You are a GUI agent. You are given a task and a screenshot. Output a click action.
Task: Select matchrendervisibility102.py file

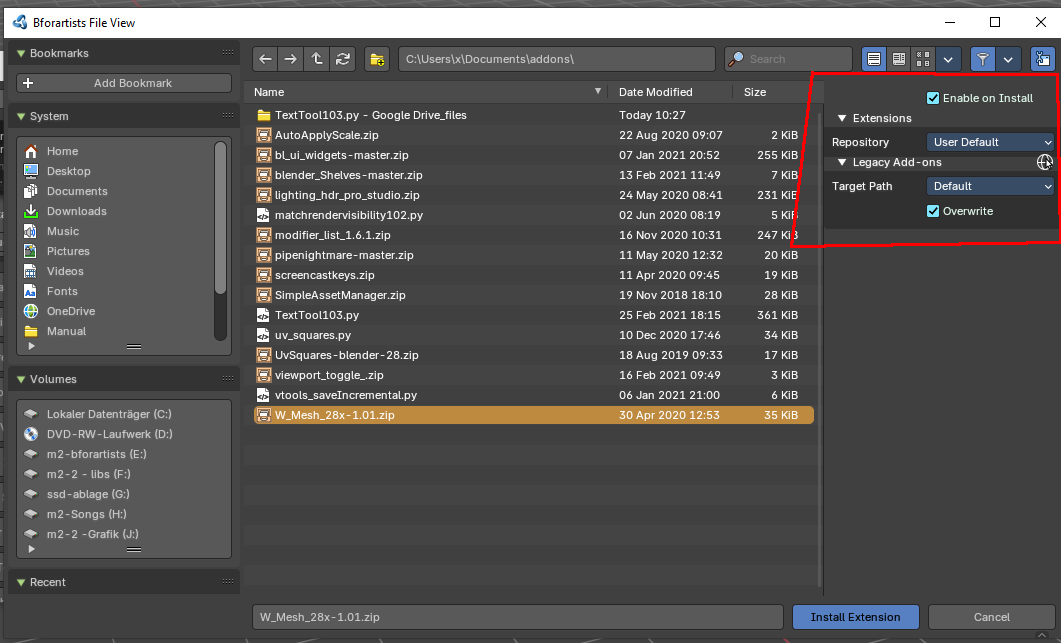point(534,215)
